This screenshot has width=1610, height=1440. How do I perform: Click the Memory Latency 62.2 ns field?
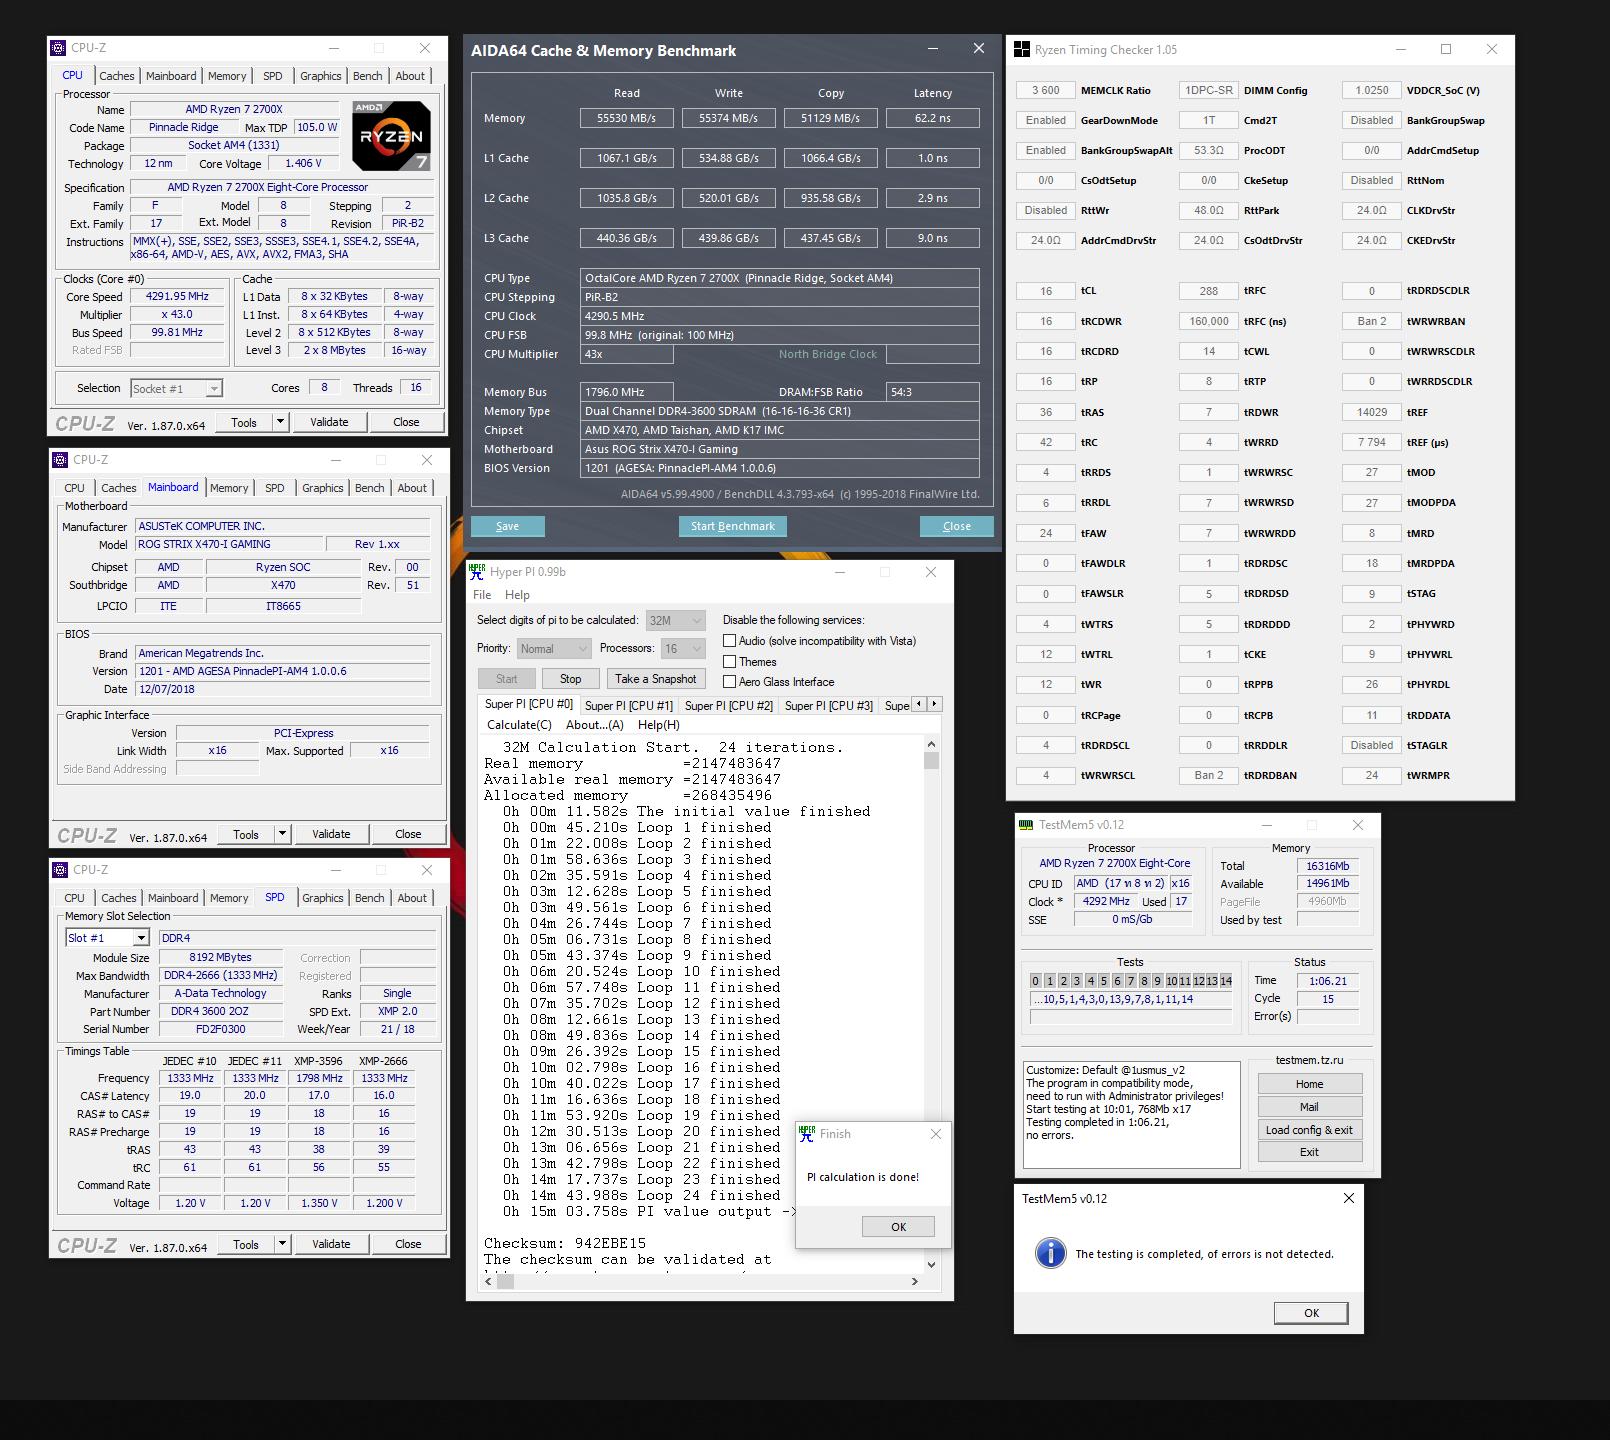[x=933, y=118]
